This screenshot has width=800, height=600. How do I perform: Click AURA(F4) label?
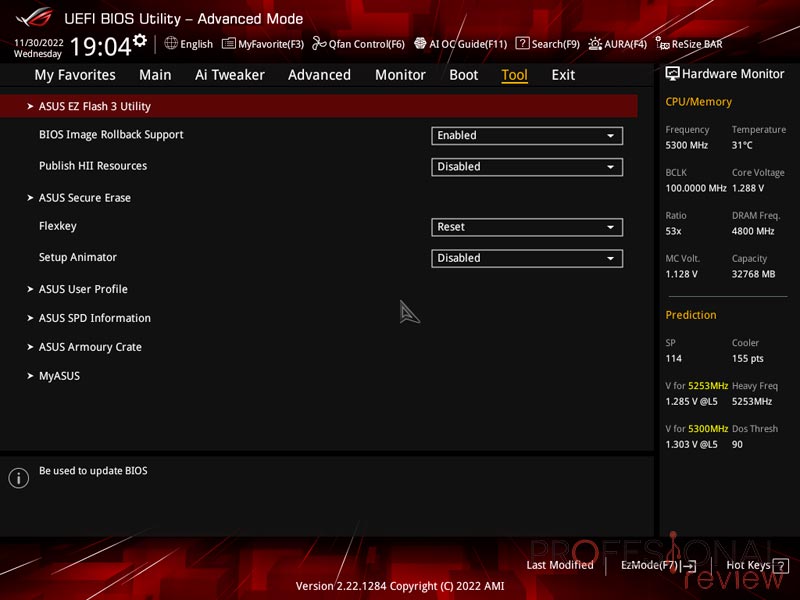point(626,44)
